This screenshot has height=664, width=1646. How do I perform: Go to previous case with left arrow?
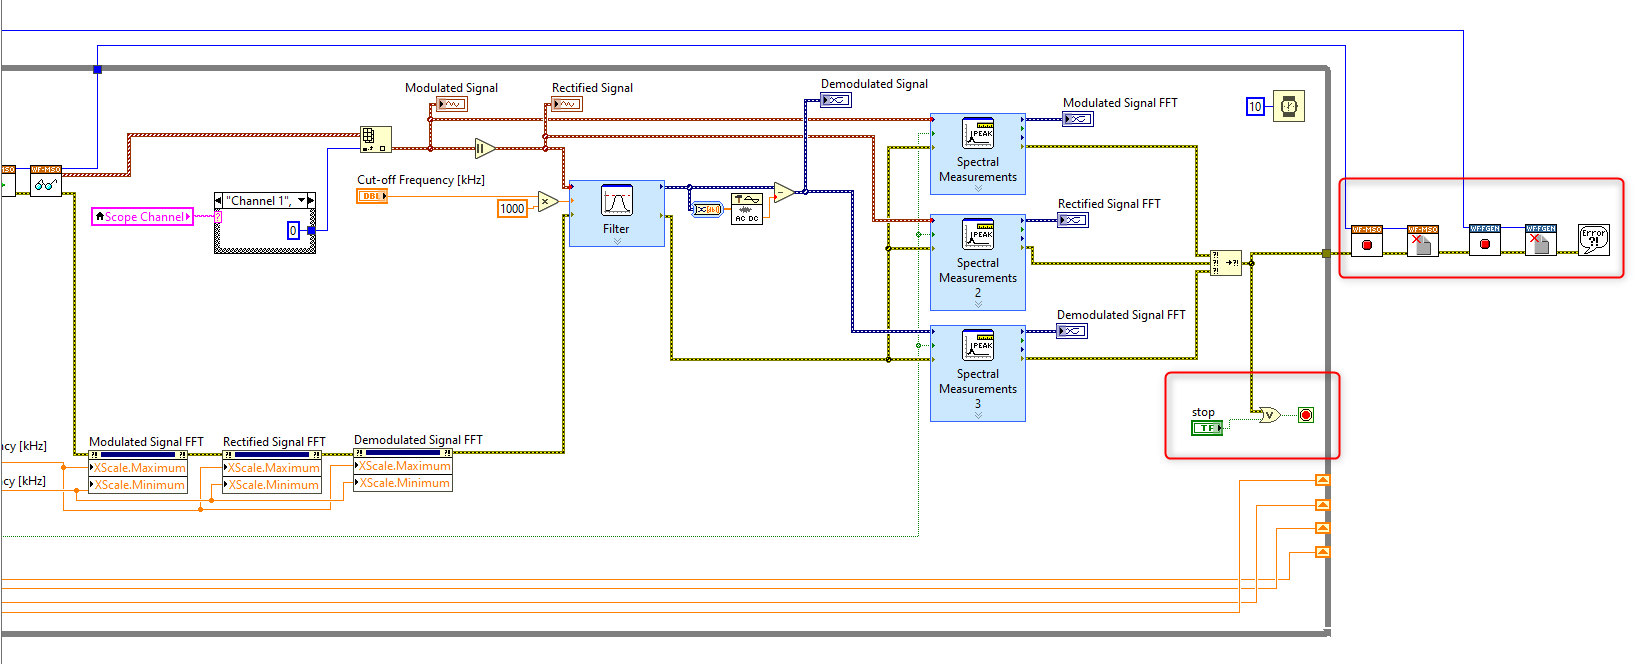coord(219,201)
